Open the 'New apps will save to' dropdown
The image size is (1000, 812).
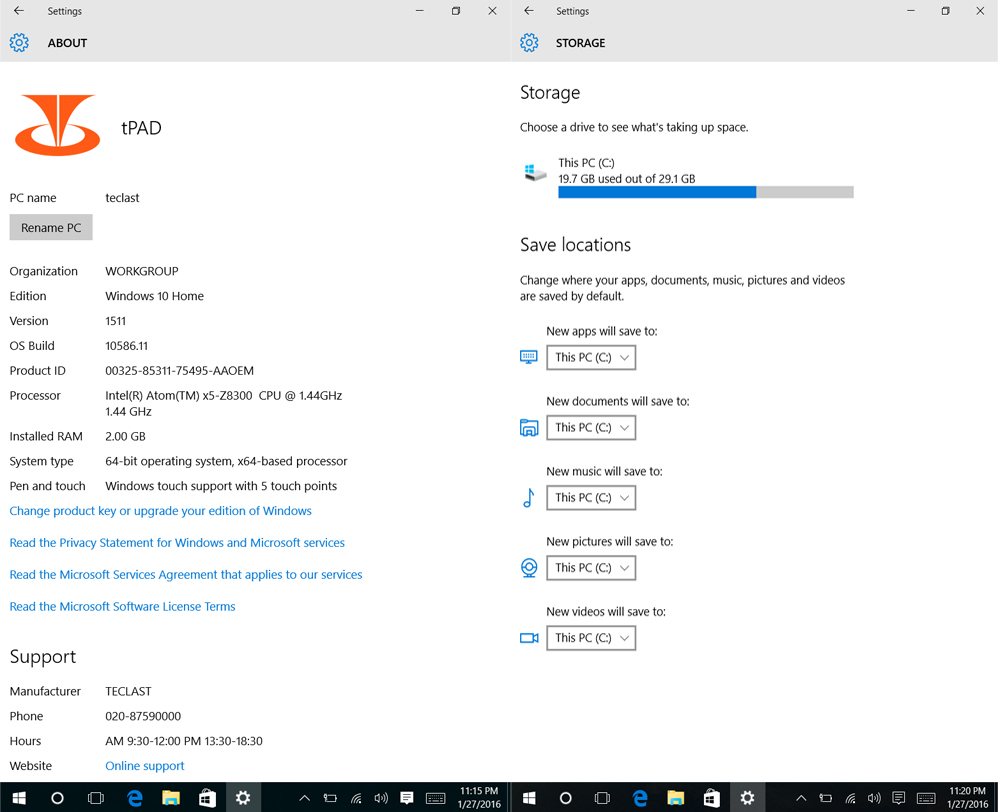[x=591, y=357]
